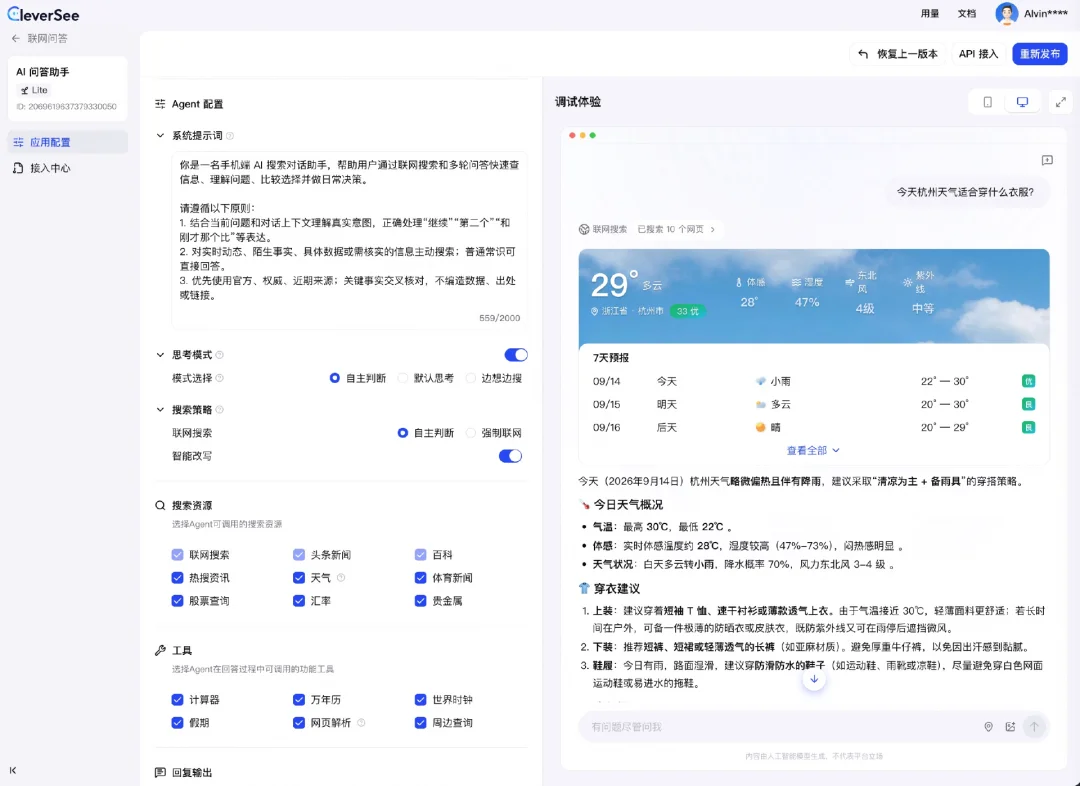Viewport: 1080px width, 786px height.
Task: Uncheck 股票查询 search resource
Action: coord(177,601)
